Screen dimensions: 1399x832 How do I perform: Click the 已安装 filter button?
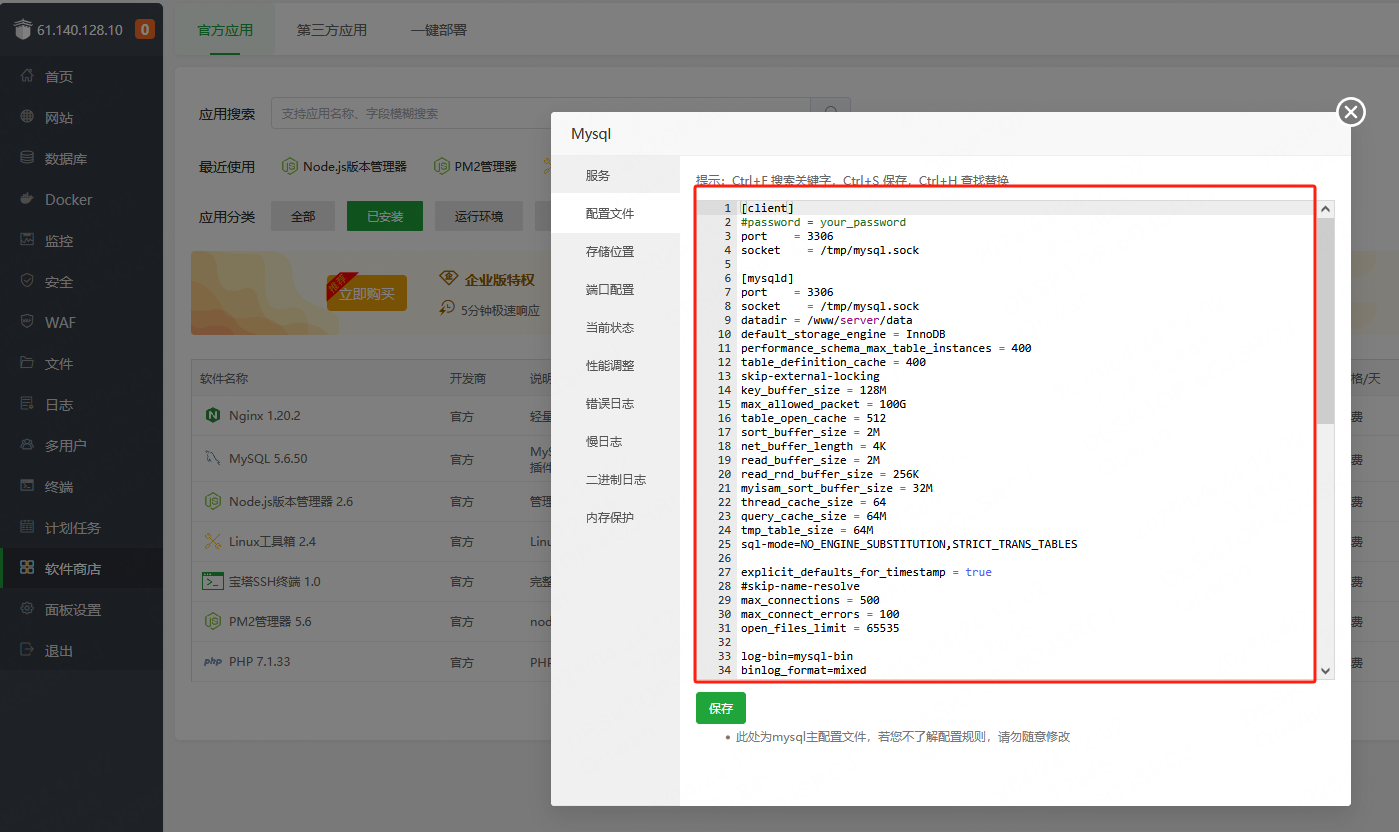pos(384,215)
